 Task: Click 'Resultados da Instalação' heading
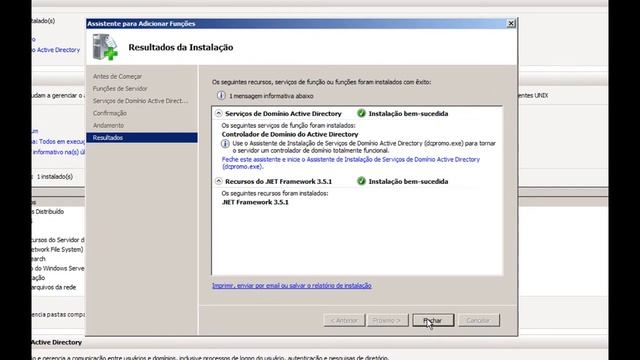(x=181, y=47)
